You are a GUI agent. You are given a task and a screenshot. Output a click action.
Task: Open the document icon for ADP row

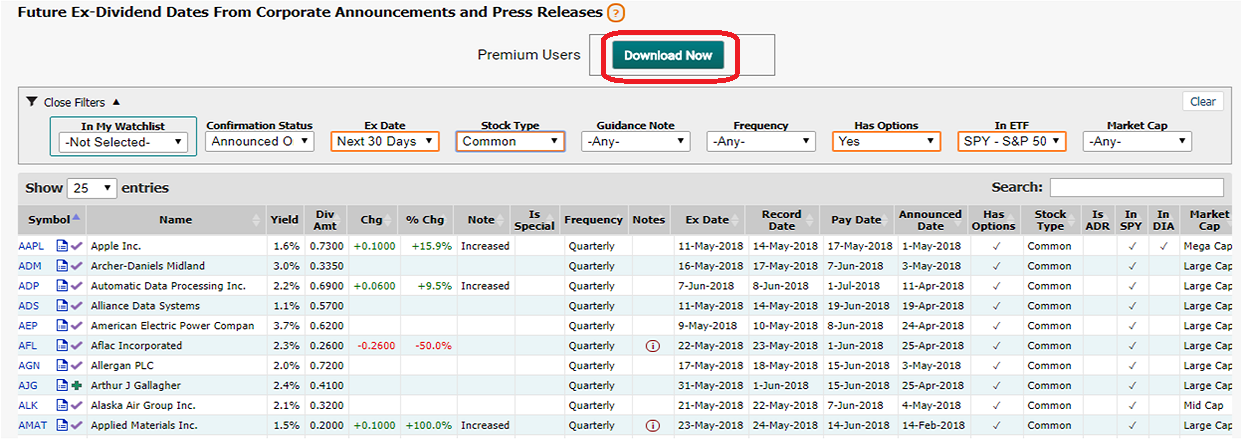(62, 286)
